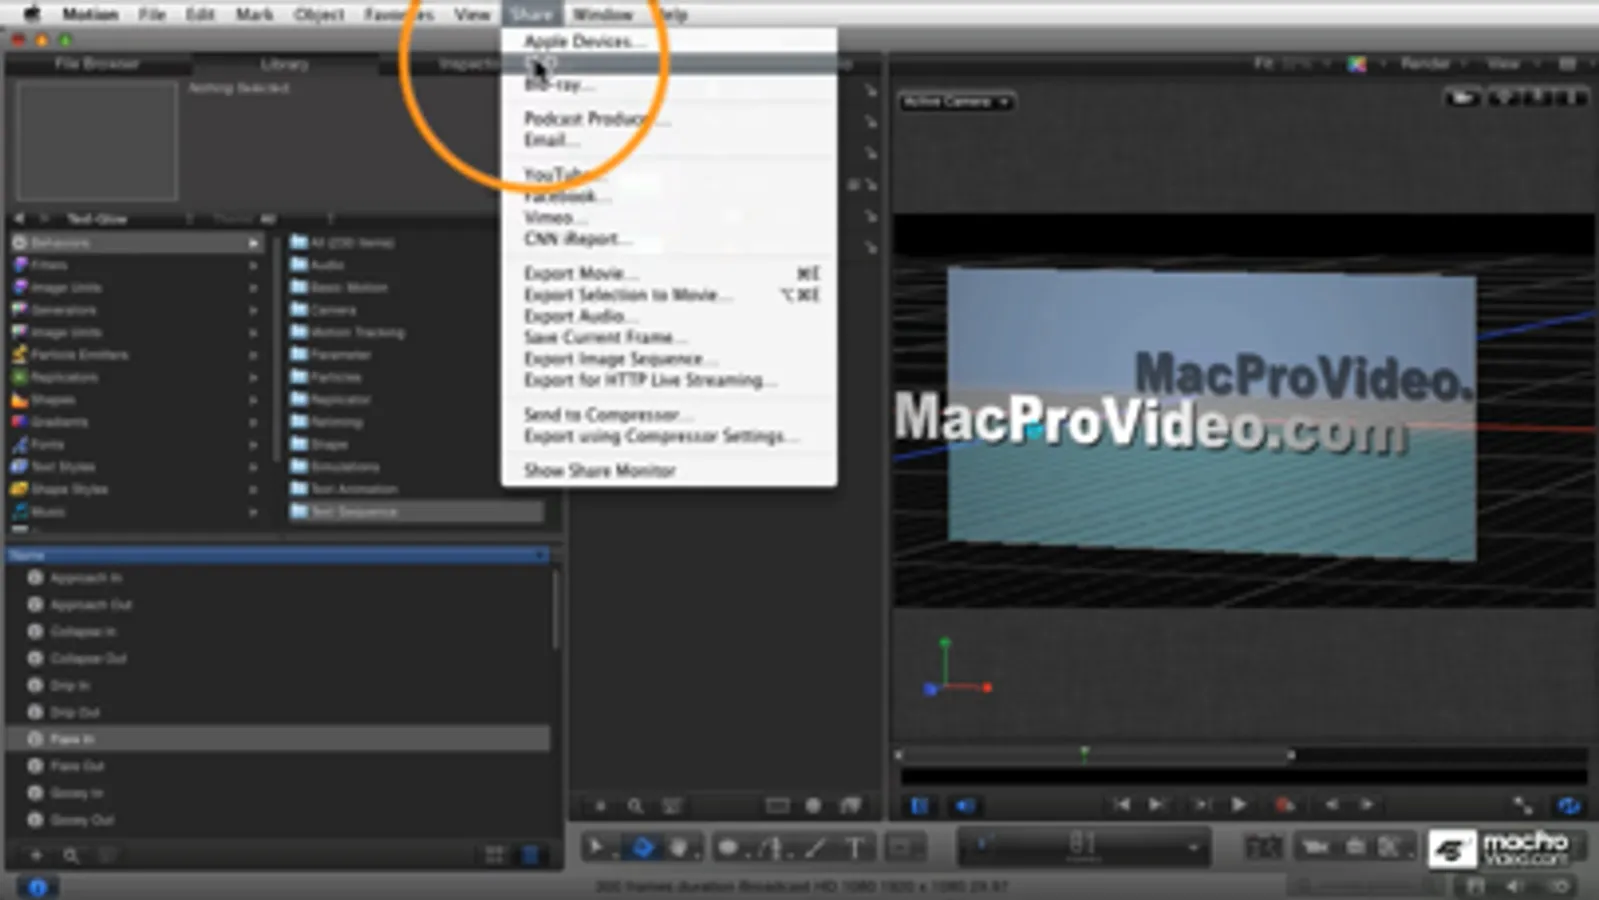Toggle the blue button left of the mute control

(x=920, y=805)
